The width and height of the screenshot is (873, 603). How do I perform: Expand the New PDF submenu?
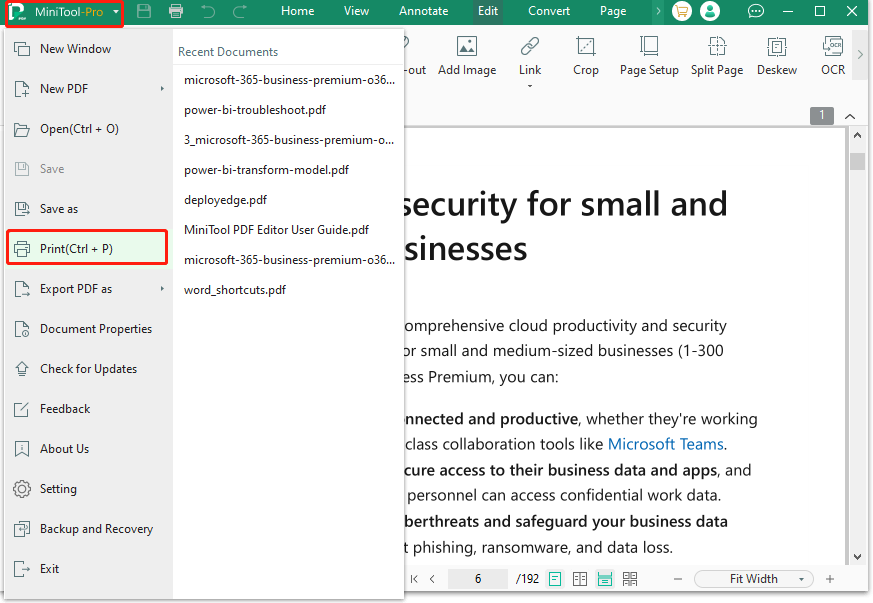pos(162,89)
